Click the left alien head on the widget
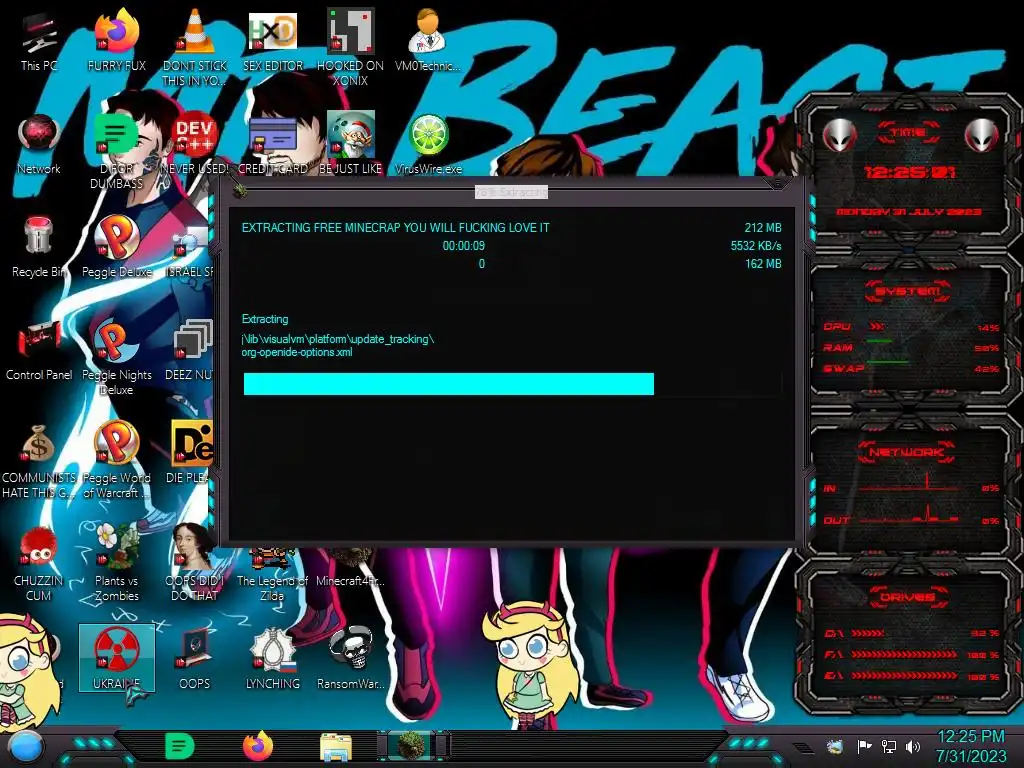 (840, 135)
